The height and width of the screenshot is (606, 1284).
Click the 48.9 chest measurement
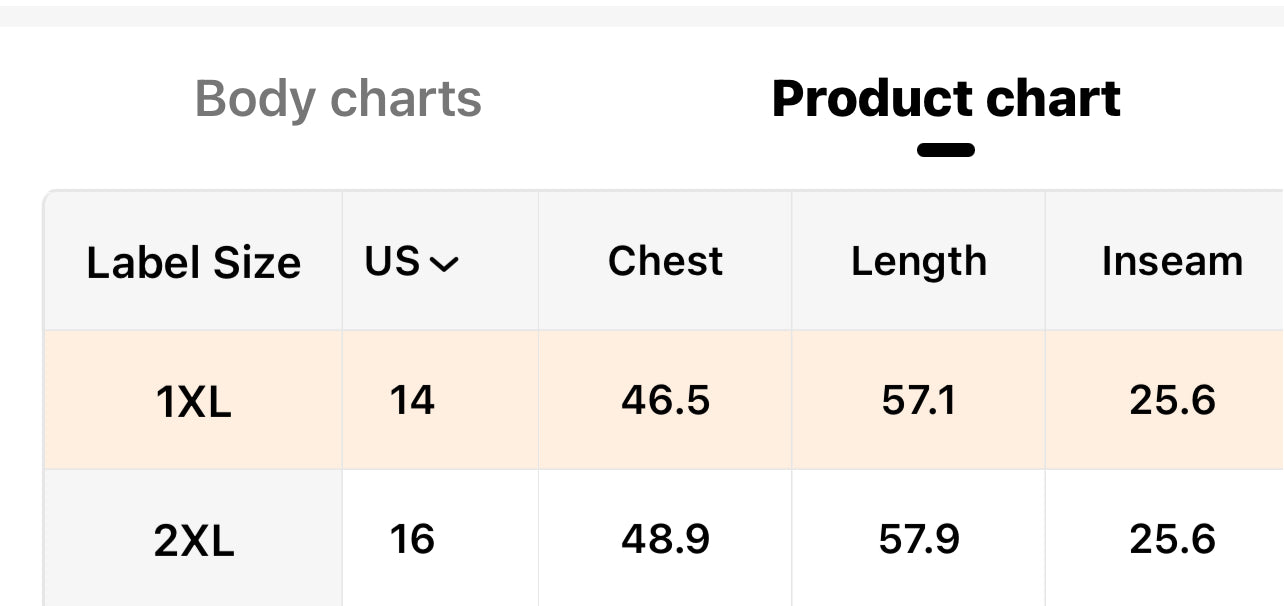[x=665, y=540]
